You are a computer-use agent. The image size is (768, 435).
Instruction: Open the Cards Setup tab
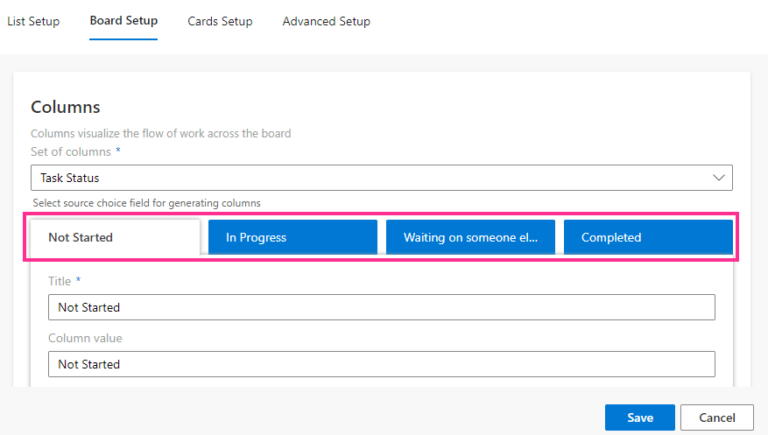click(x=220, y=21)
